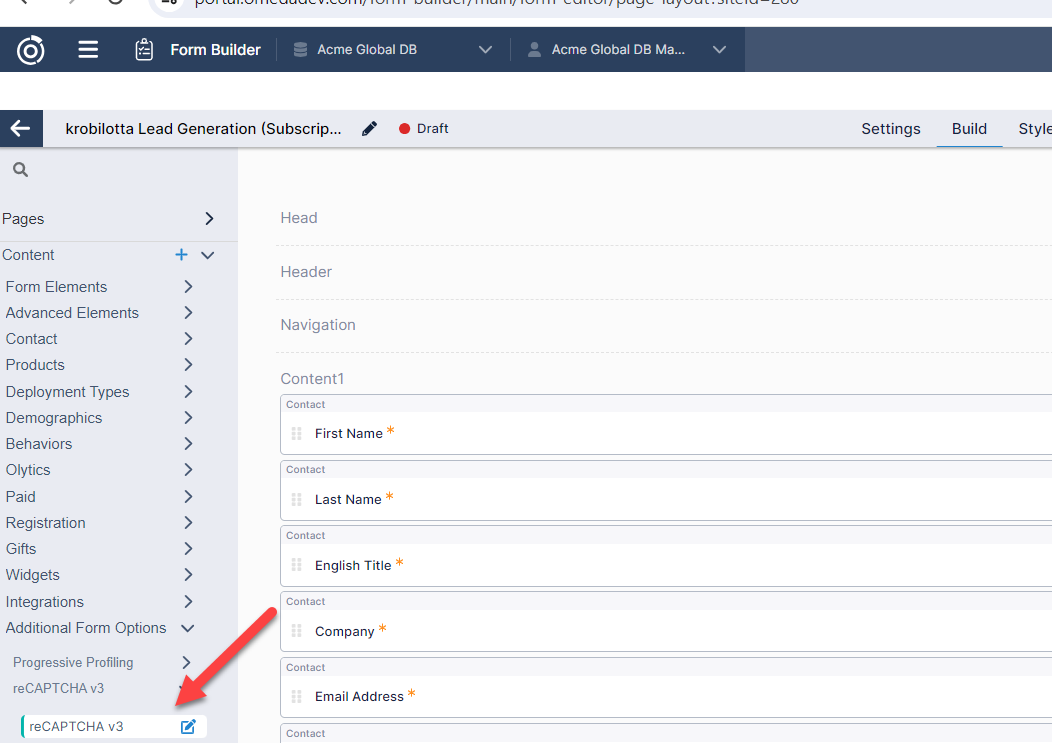Screen dimensions: 1052x743
Task: Click the Omeda logo icon
Action: (x=31, y=50)
